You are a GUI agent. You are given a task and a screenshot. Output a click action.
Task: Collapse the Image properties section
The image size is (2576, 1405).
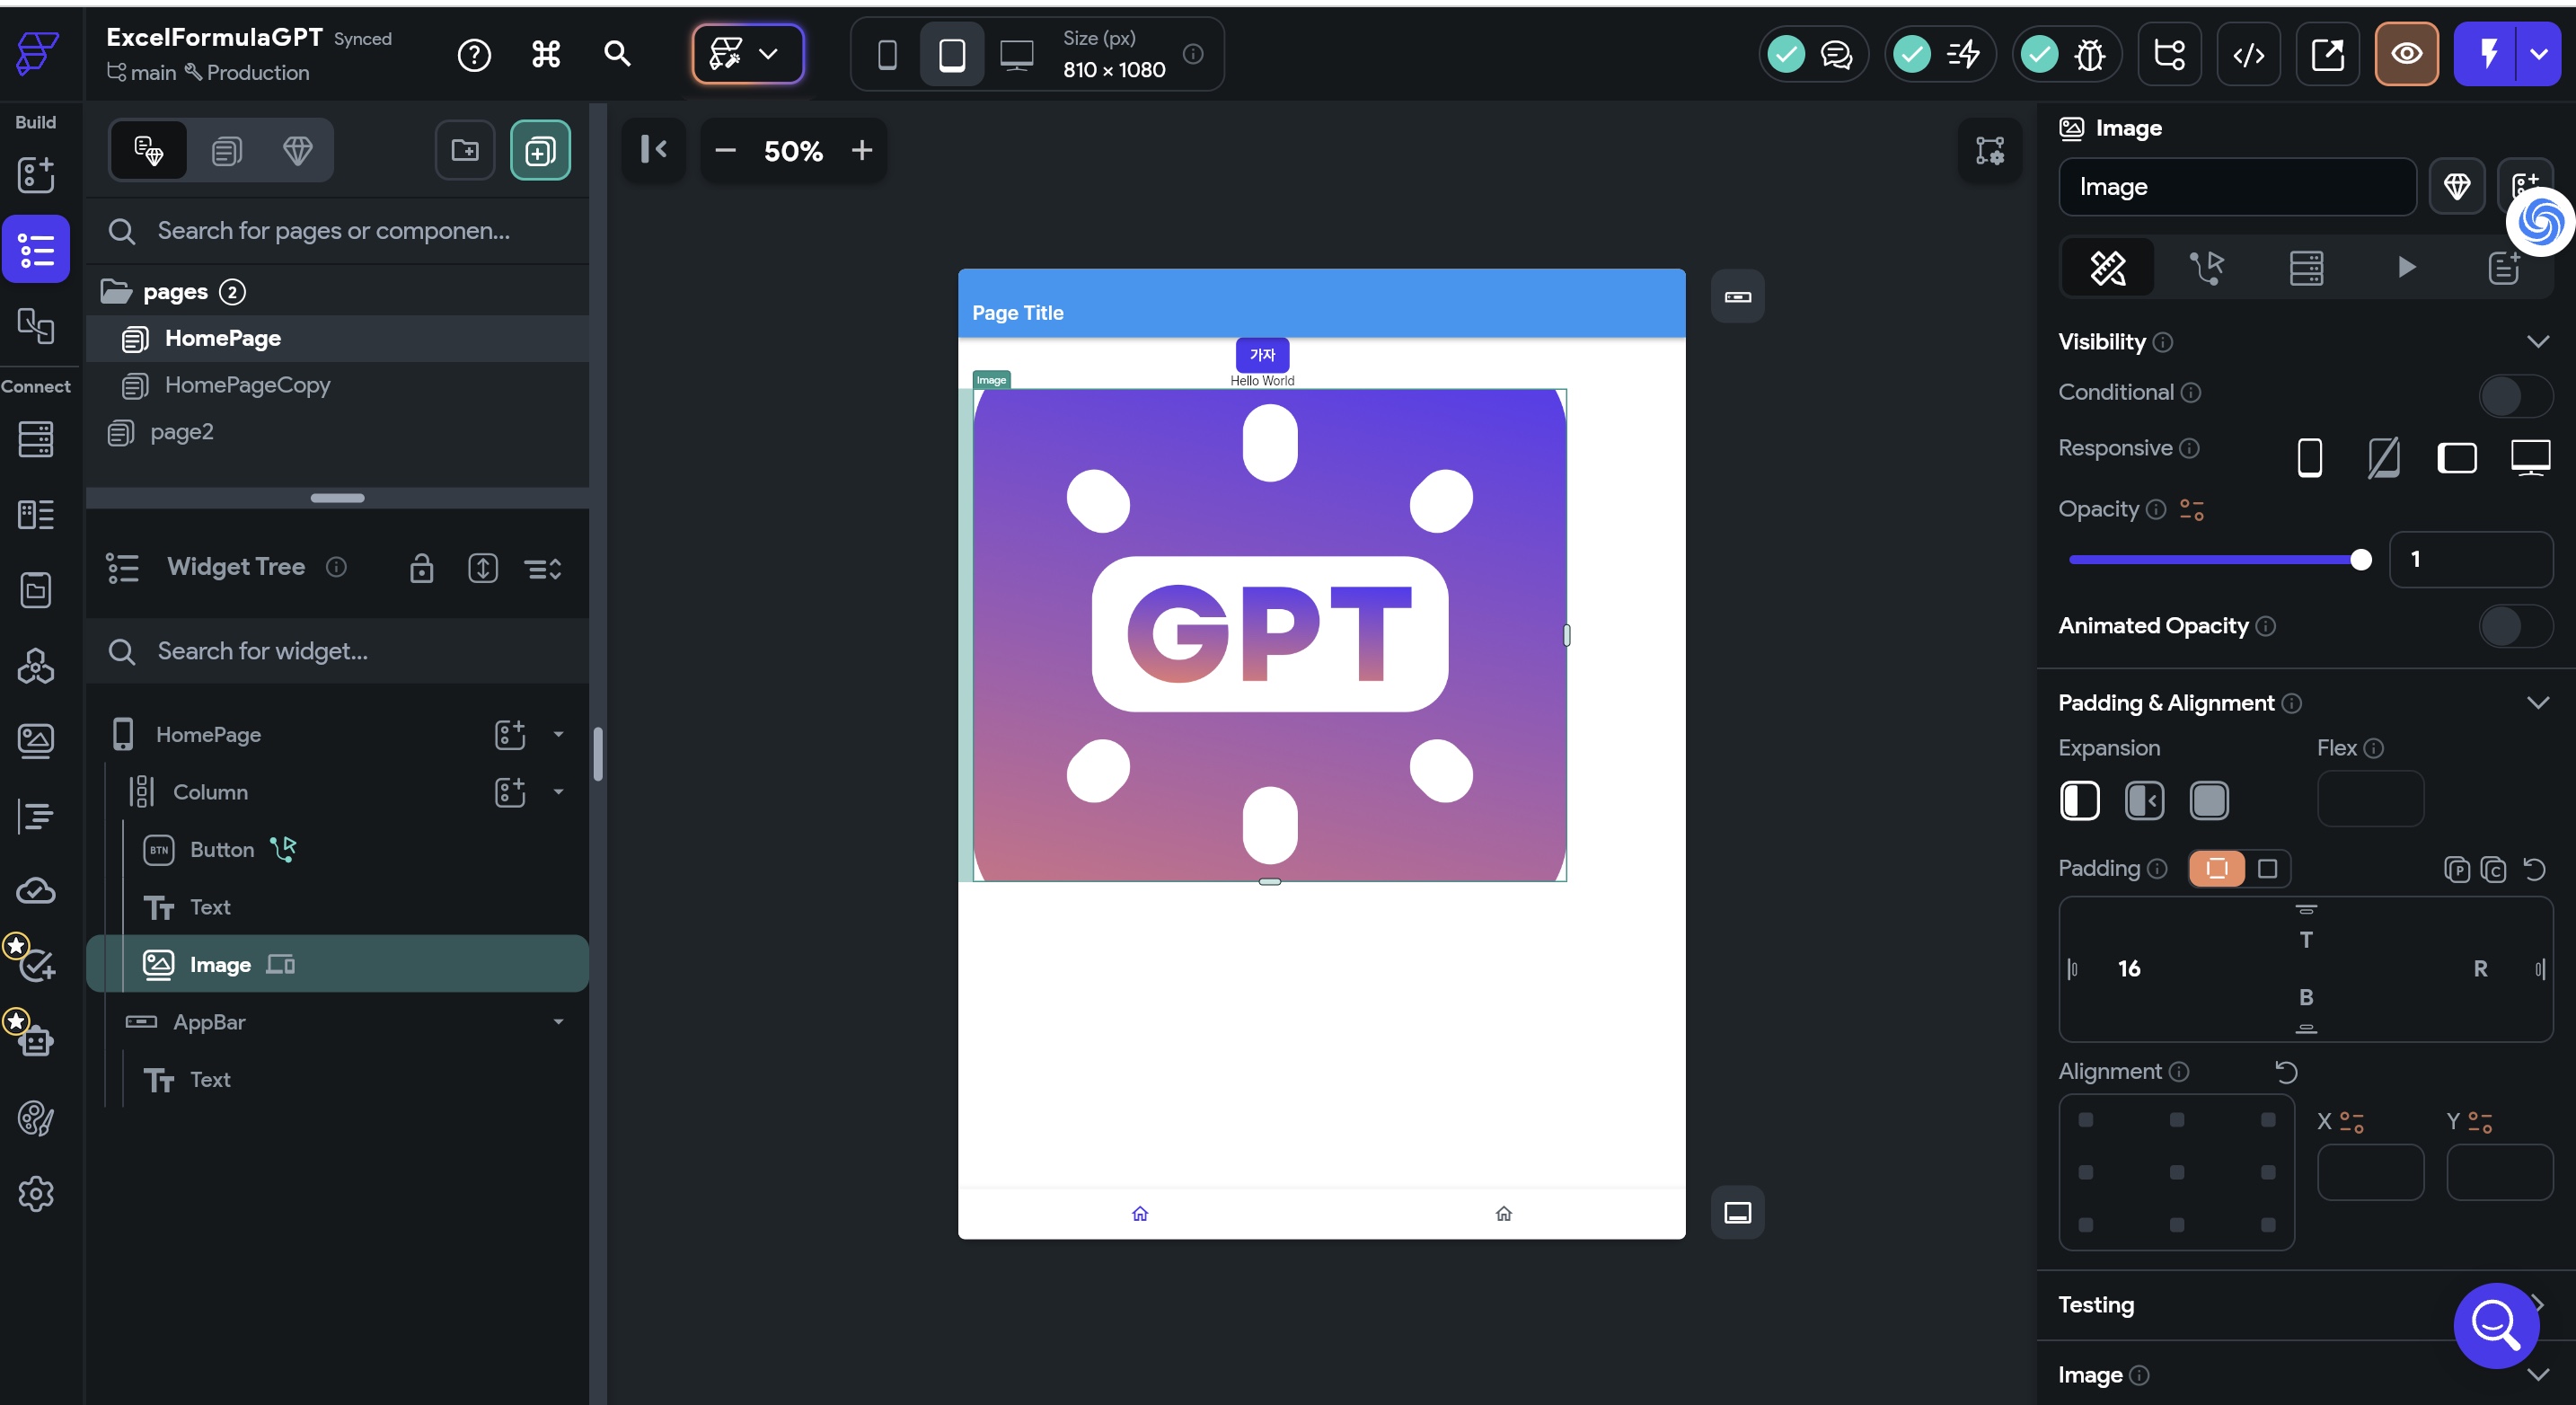point(2538,1375)
